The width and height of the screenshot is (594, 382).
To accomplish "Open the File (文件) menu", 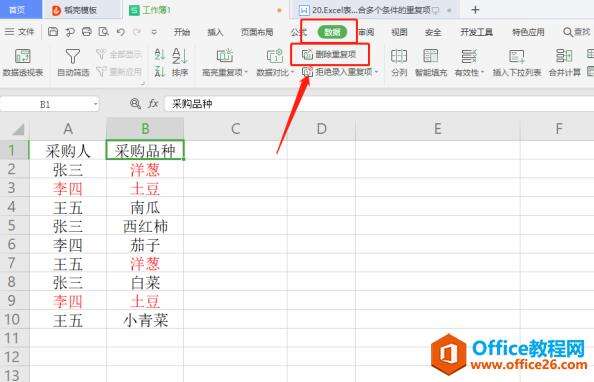I will (x=20, y=32).
